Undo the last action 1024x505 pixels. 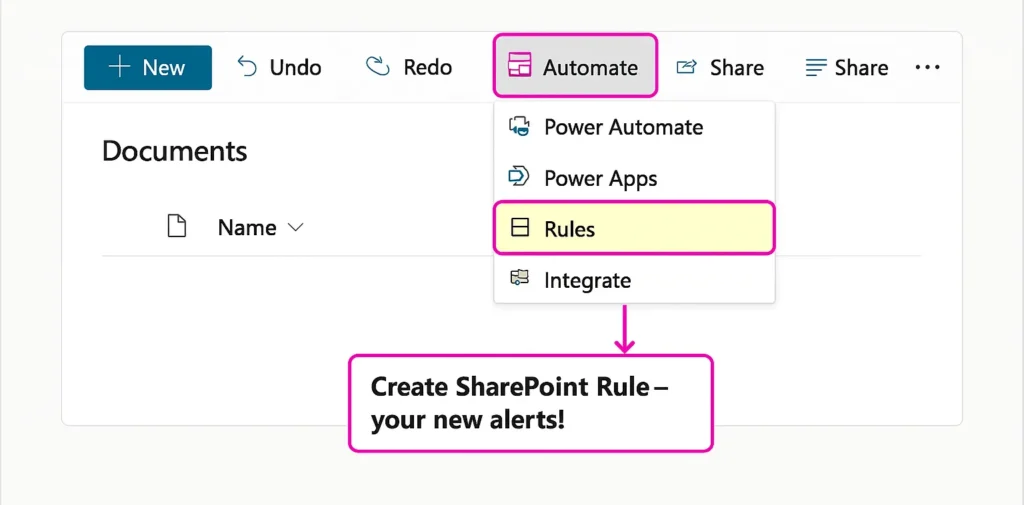tap(279, 67)
